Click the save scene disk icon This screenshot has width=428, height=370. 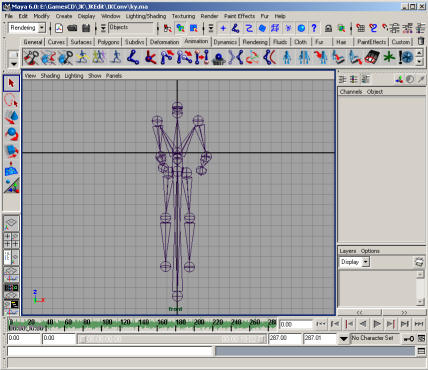pos(86,28)
